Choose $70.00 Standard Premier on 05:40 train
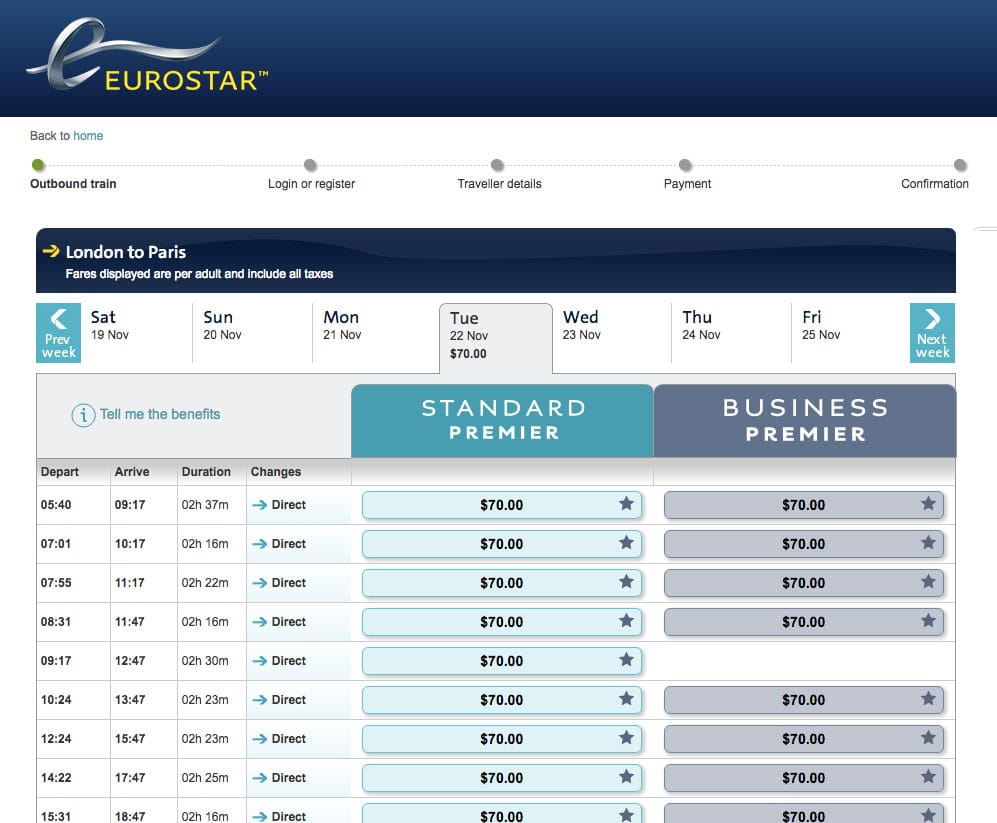Screen dimensions: 997x823 (x=502, y=505)
